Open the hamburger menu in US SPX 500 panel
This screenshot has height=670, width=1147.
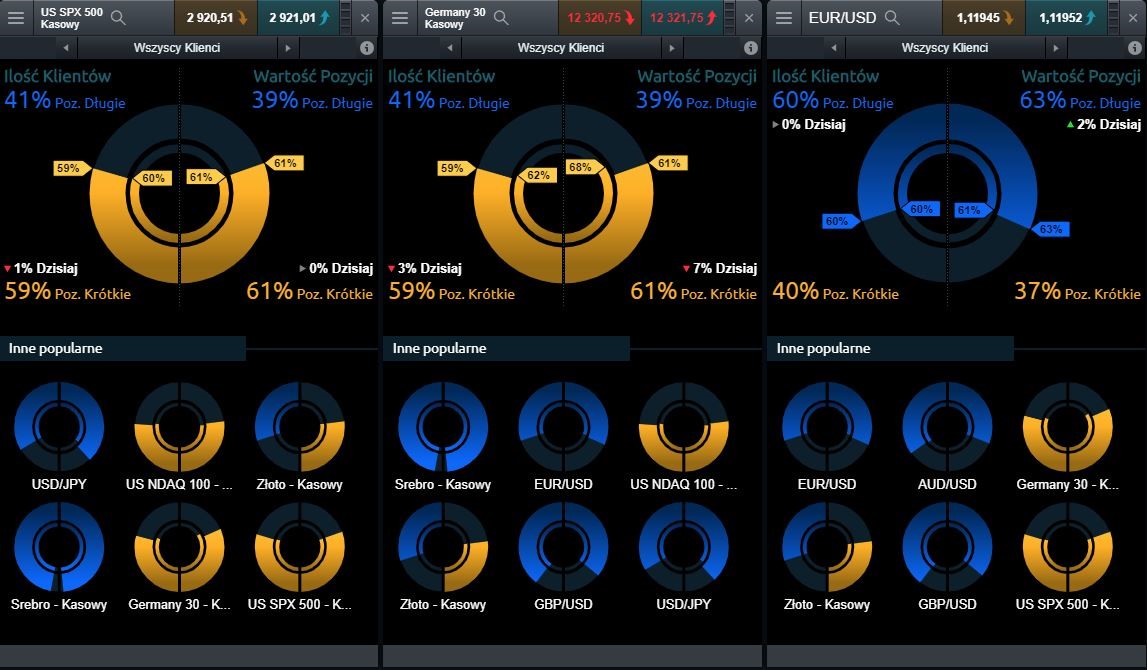pos(17,18)
